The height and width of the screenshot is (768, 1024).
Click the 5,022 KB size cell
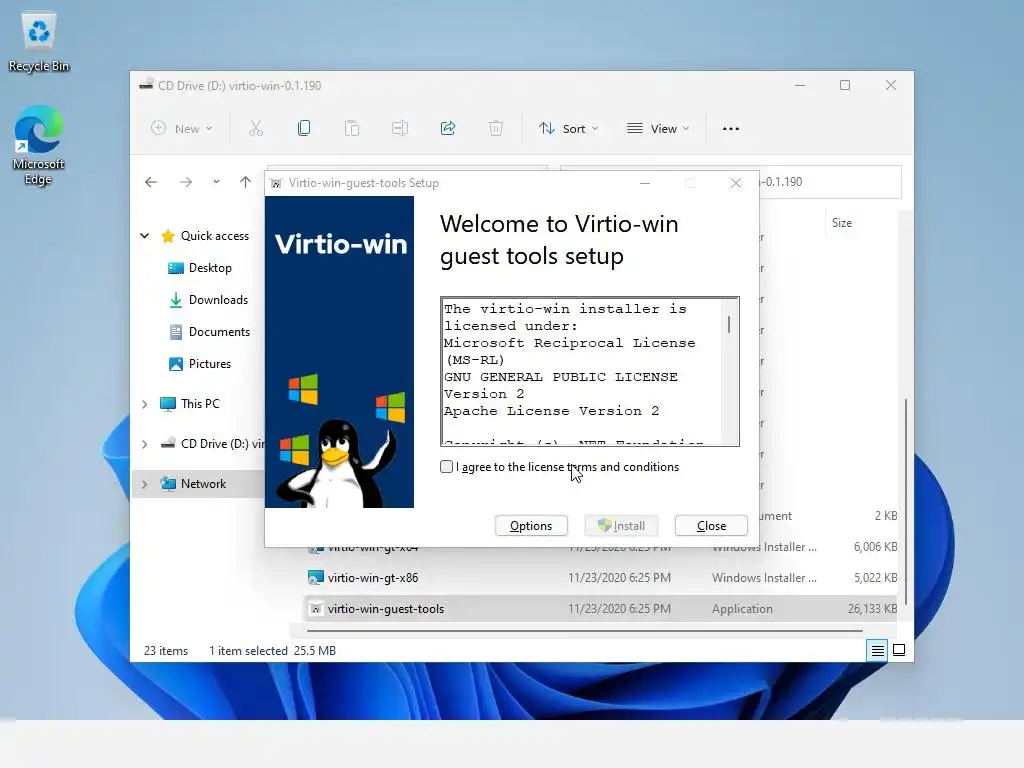[x=875, y=577]
